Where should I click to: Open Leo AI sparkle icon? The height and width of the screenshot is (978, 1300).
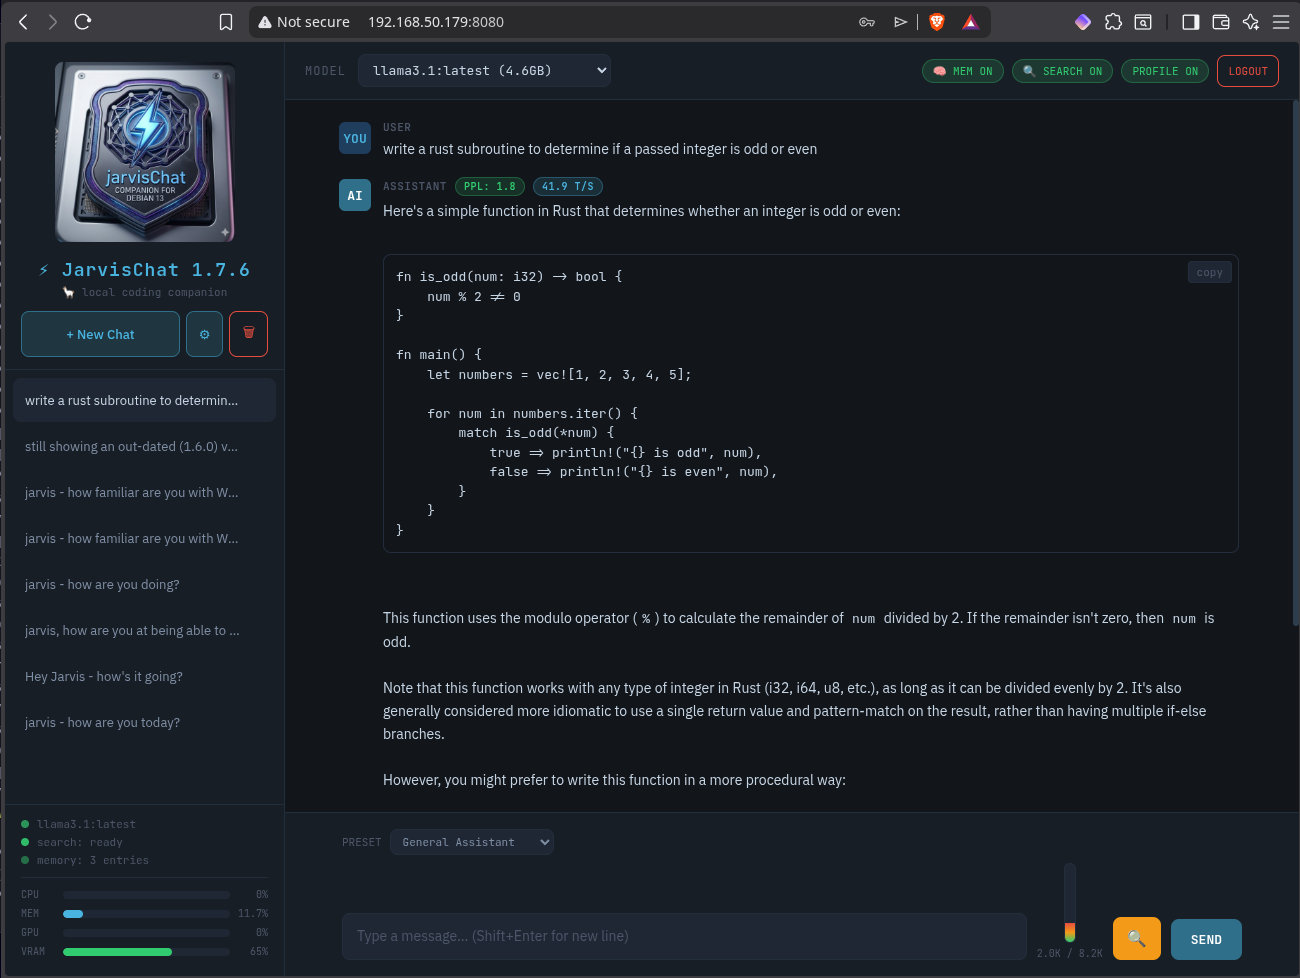pos(1251,22)
